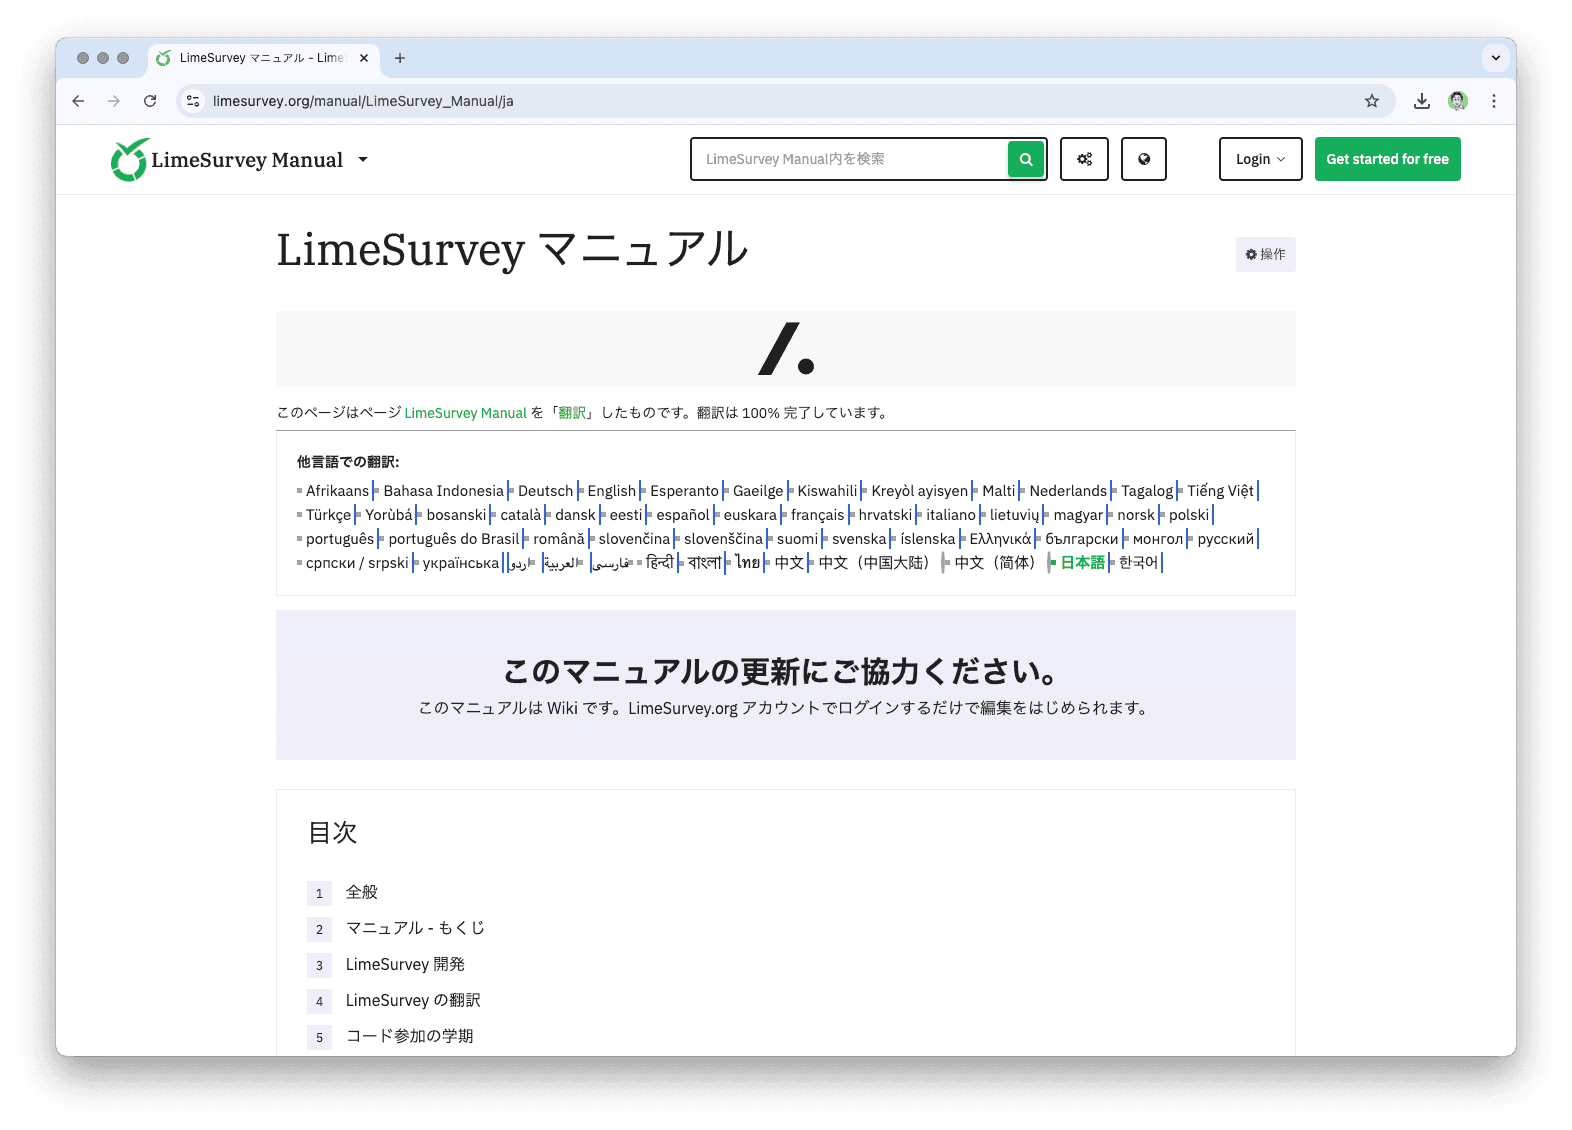This screenshot has width=1572, height=1130.
Task: Click the green search magnifier button
Action: point(1026,159)
